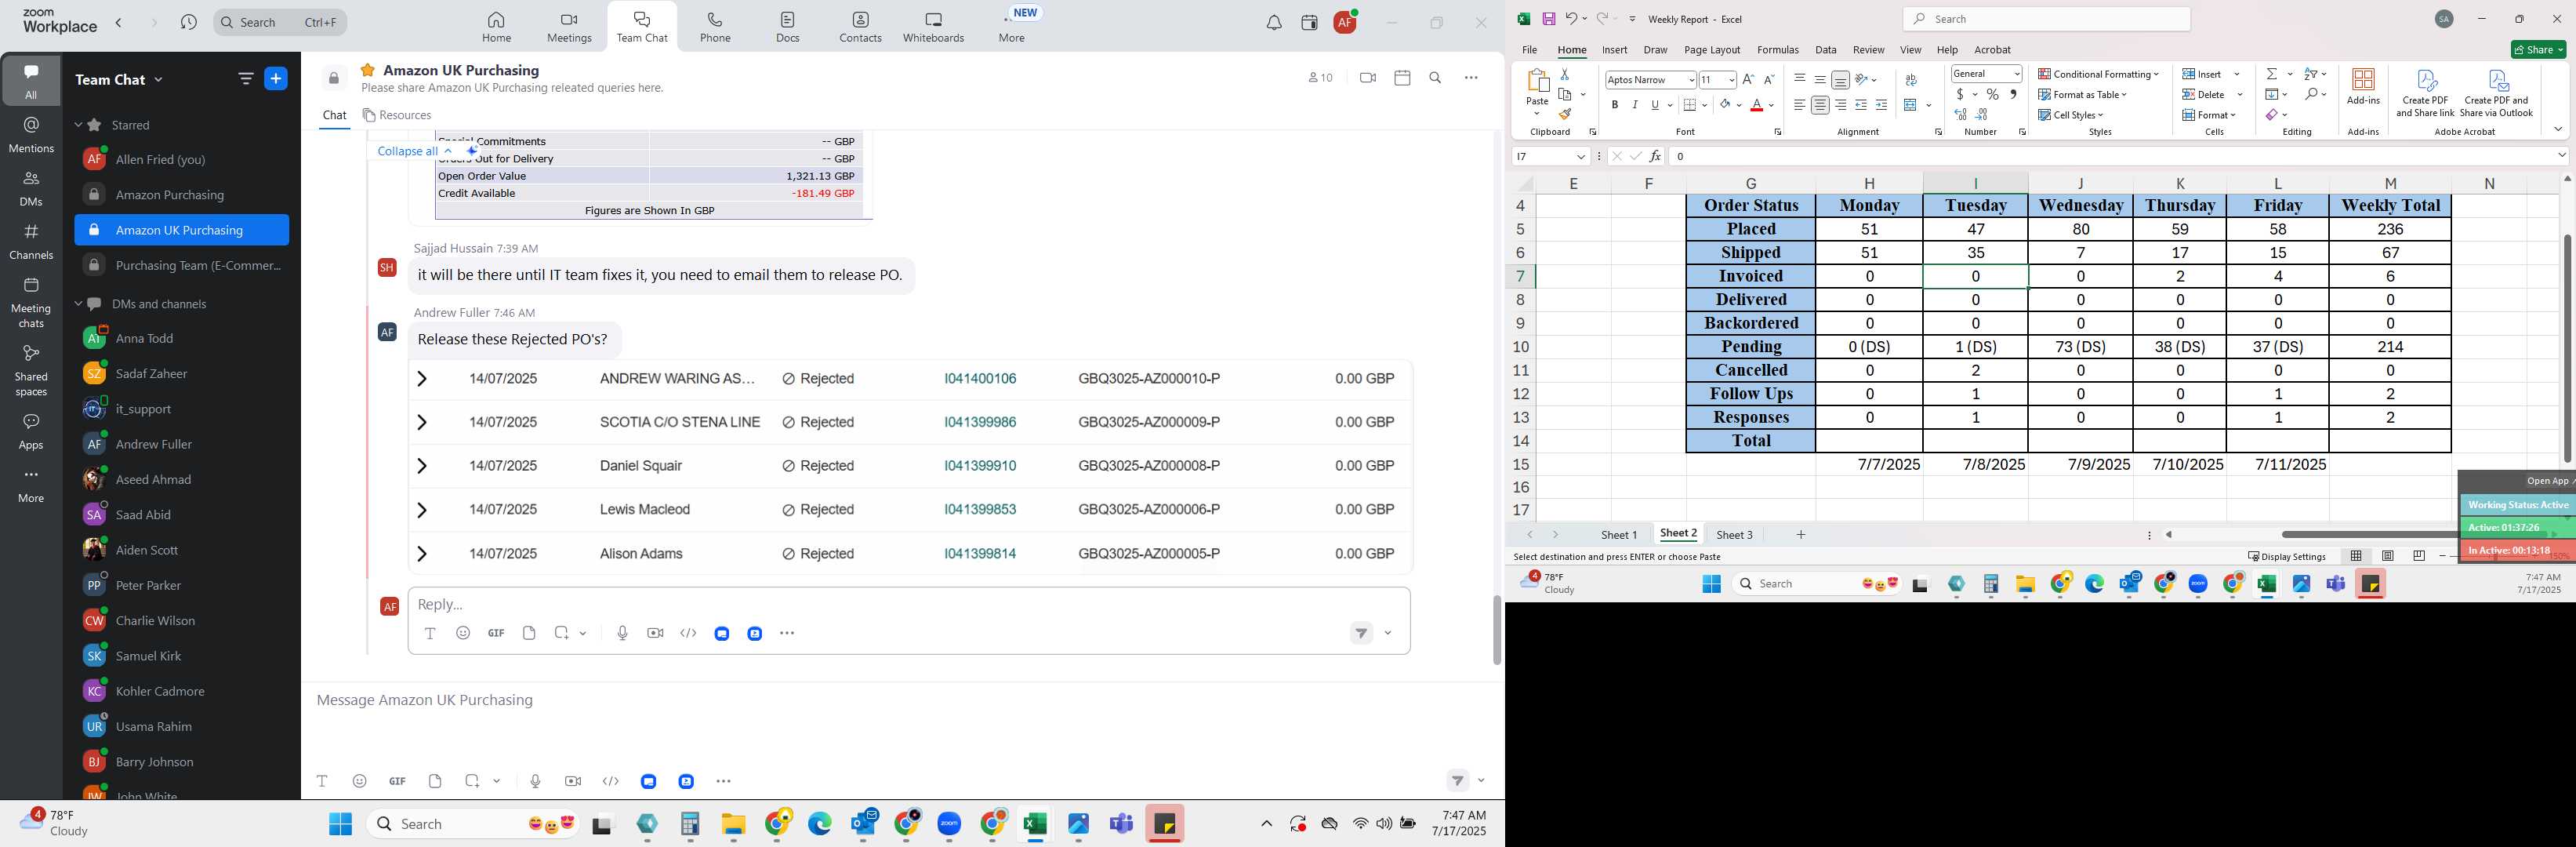Screen dimensions: 2576x847
Task: Click Increase Decimal in Number group
Action: point(1961,115)
